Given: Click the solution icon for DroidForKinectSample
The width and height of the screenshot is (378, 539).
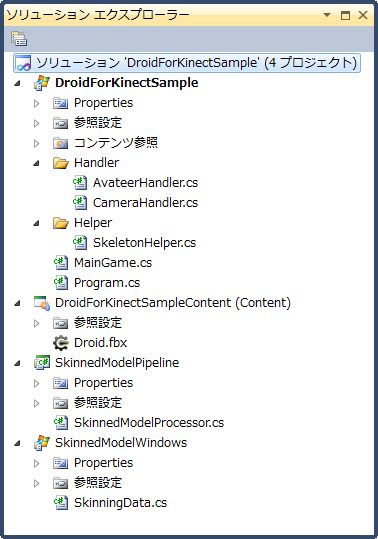Looking at the screenshot, I should pos(23,63).
